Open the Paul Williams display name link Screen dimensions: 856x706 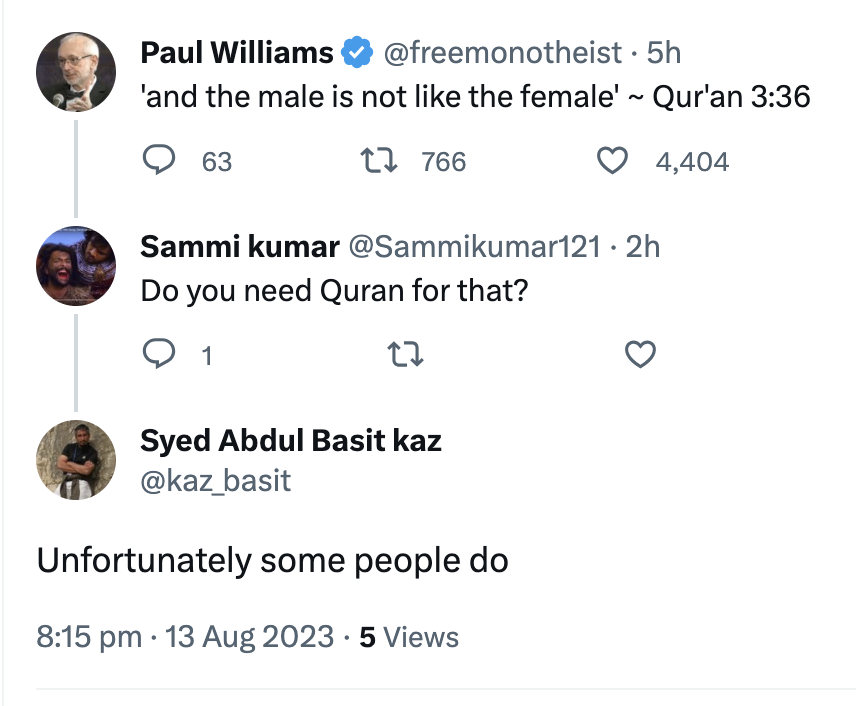(236, 53)
